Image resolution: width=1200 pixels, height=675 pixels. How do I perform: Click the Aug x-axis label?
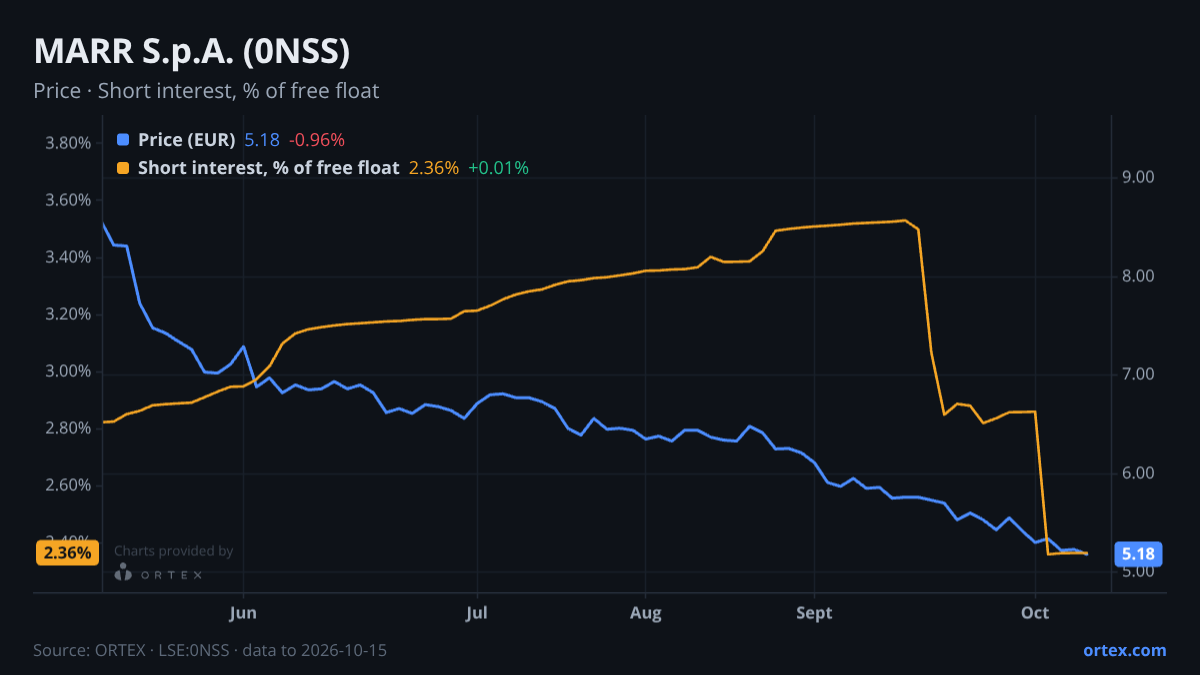pyautogui.click(x=646, y=613)
